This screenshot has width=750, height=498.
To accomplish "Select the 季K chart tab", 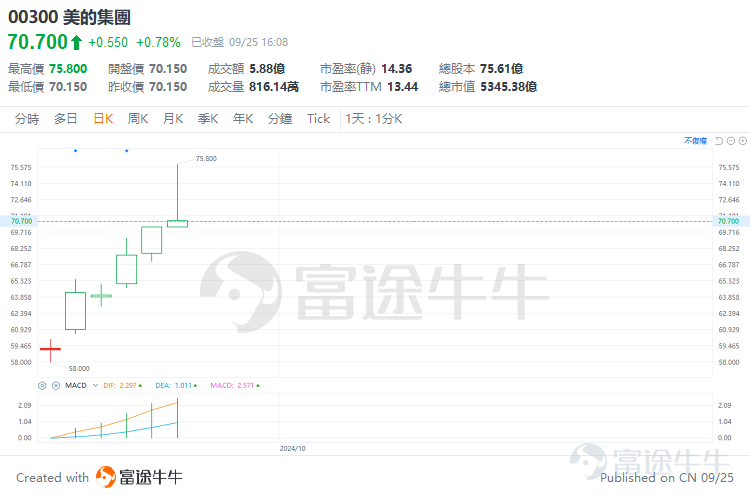I will [208, 119].
